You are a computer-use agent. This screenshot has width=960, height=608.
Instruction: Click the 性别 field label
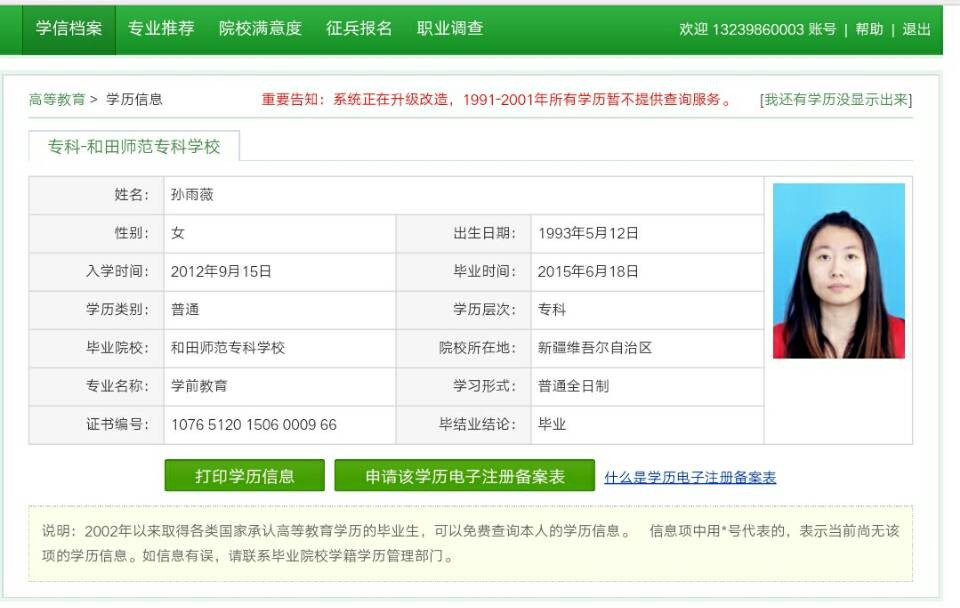(x=132, y=233)
